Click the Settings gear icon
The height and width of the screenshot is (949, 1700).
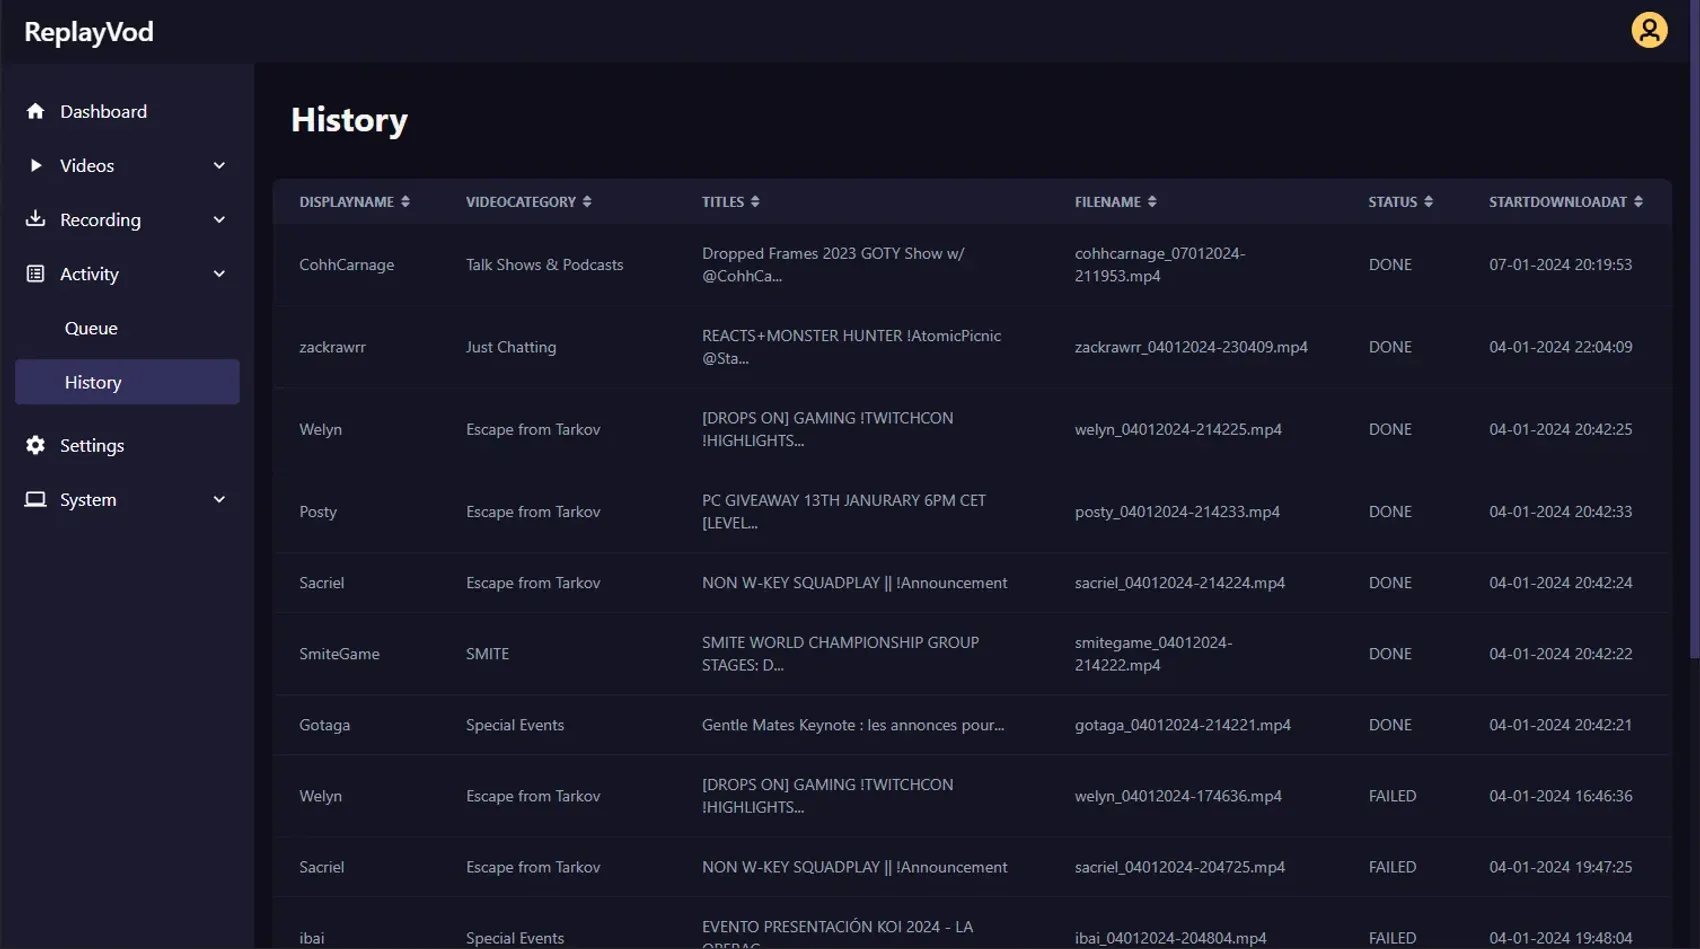click(x=36, y=445)
